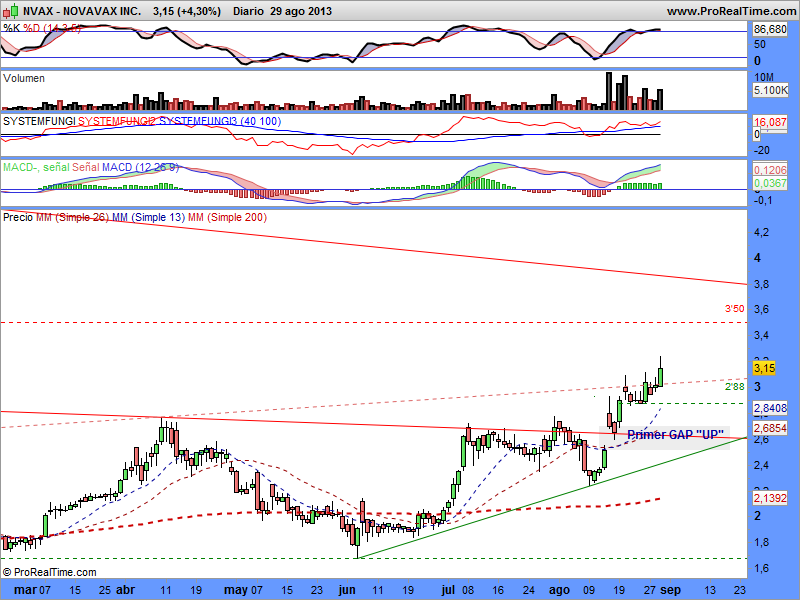
Task: Click the 3,8 price axis label
Action: [761, 284]
